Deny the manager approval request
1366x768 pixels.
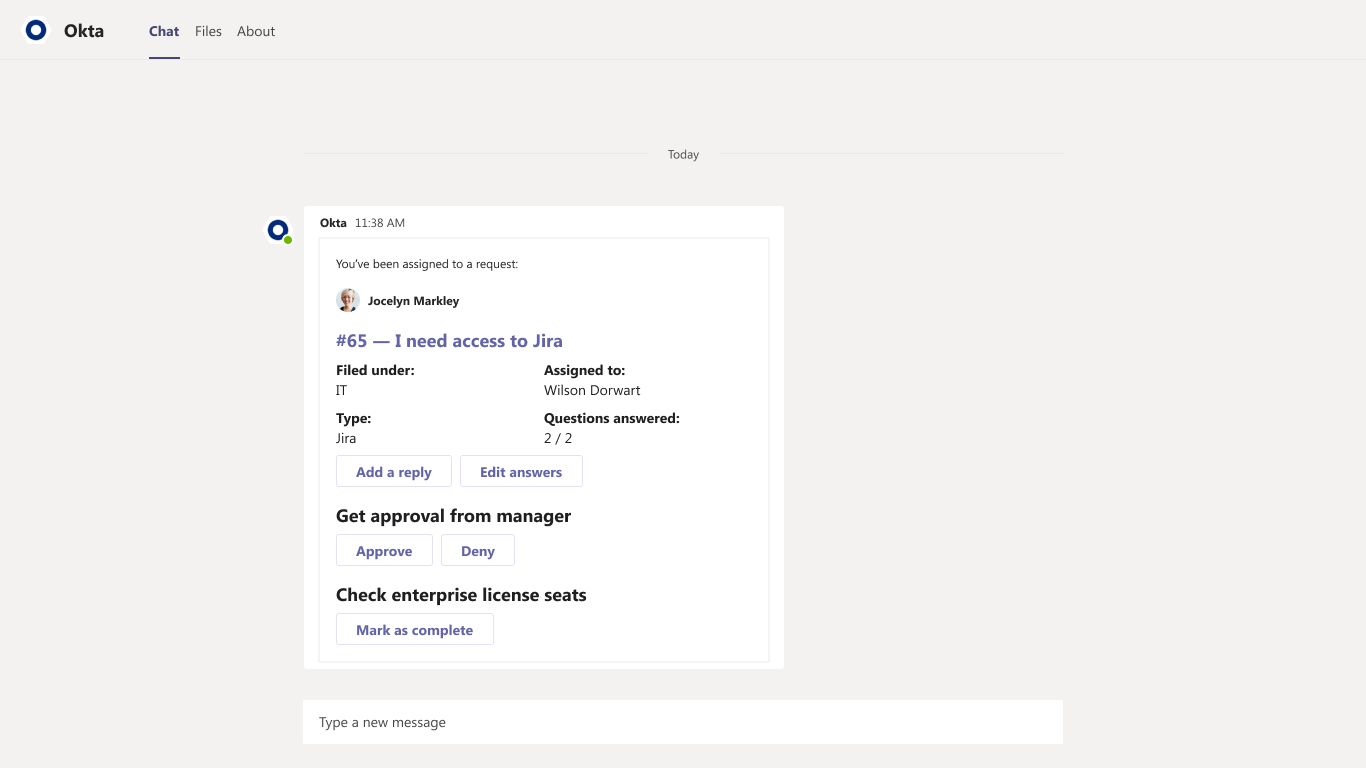coord(478,551)
